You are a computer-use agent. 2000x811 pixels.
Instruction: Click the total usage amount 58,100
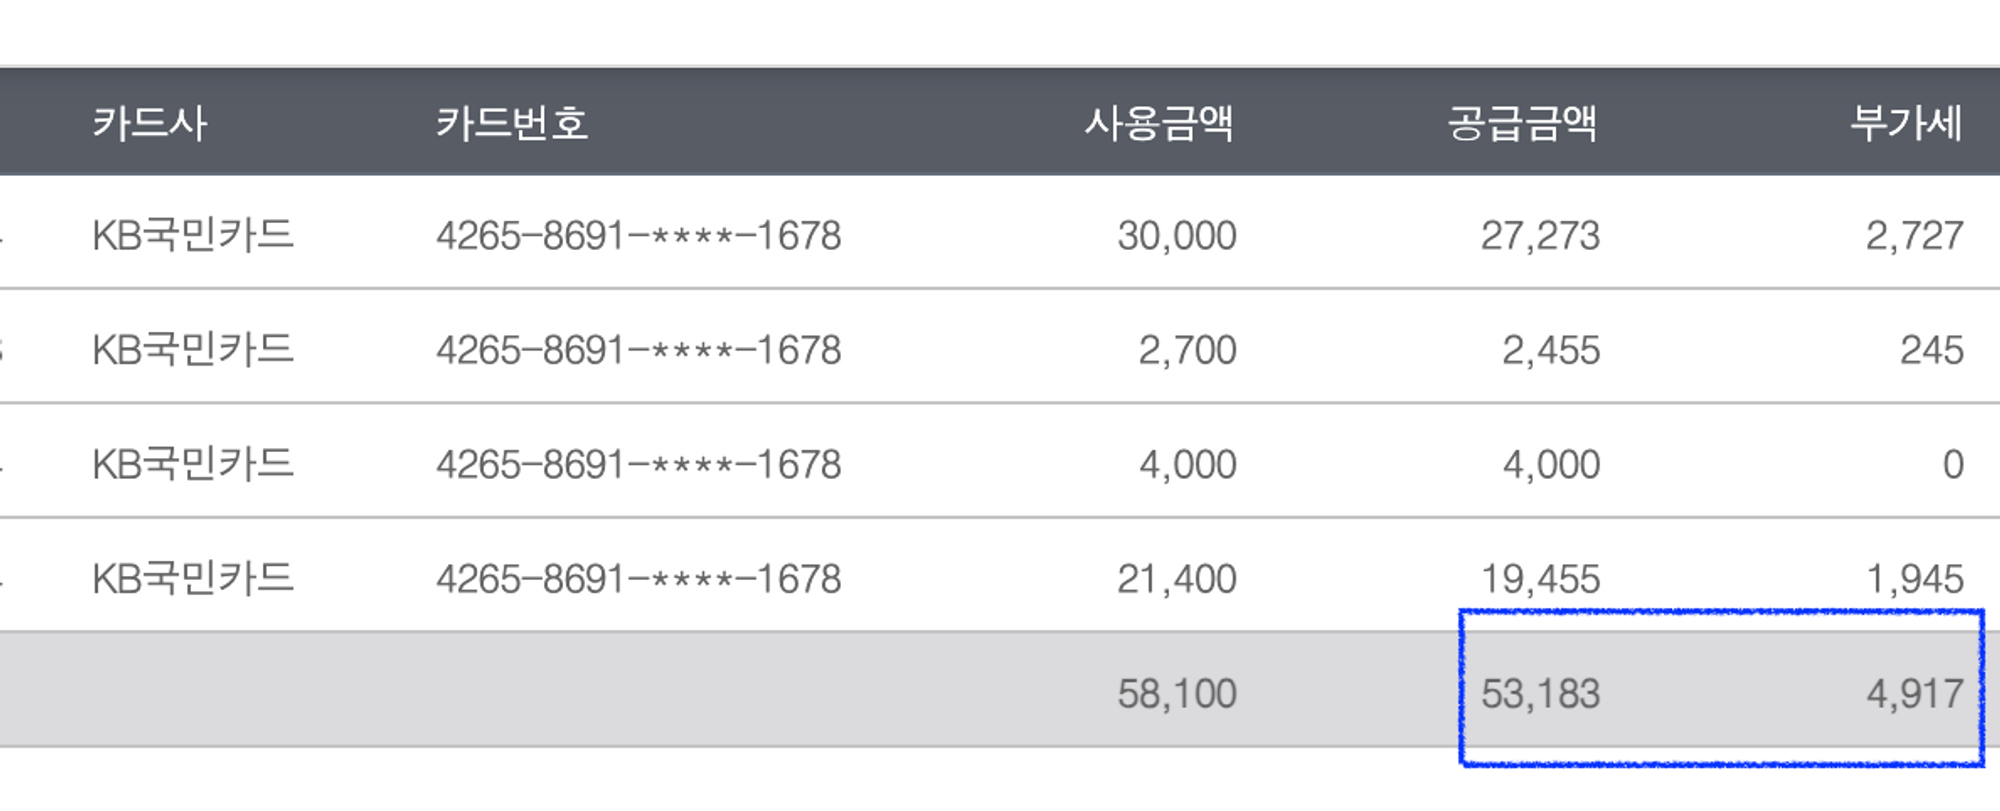click(1177, 694)
